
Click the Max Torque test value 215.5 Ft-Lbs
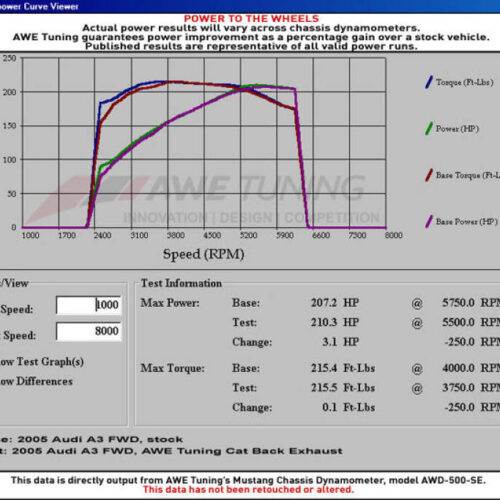[343, 388]
